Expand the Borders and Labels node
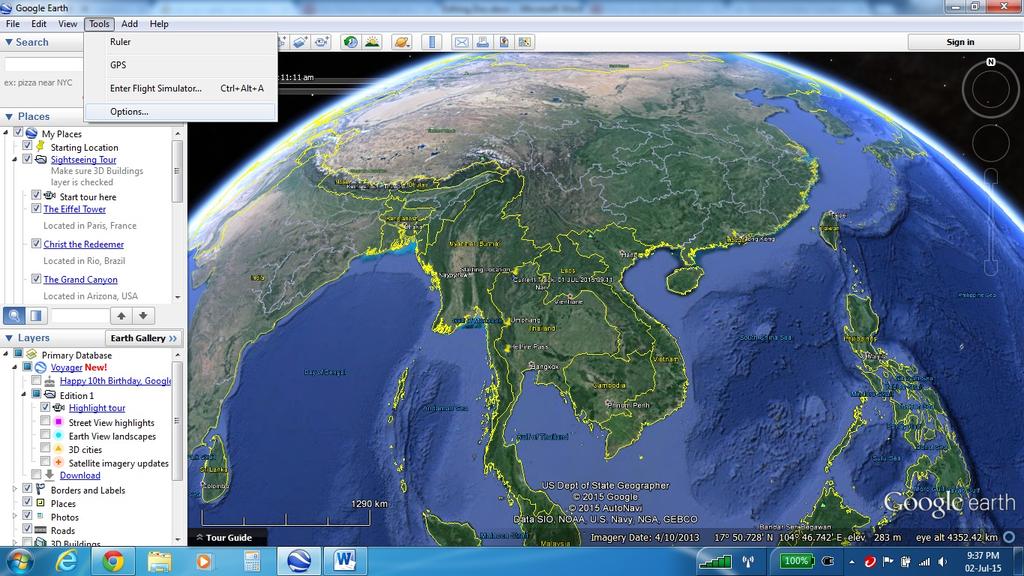Viewport: 1024px width, 576px height. point(14,489)
